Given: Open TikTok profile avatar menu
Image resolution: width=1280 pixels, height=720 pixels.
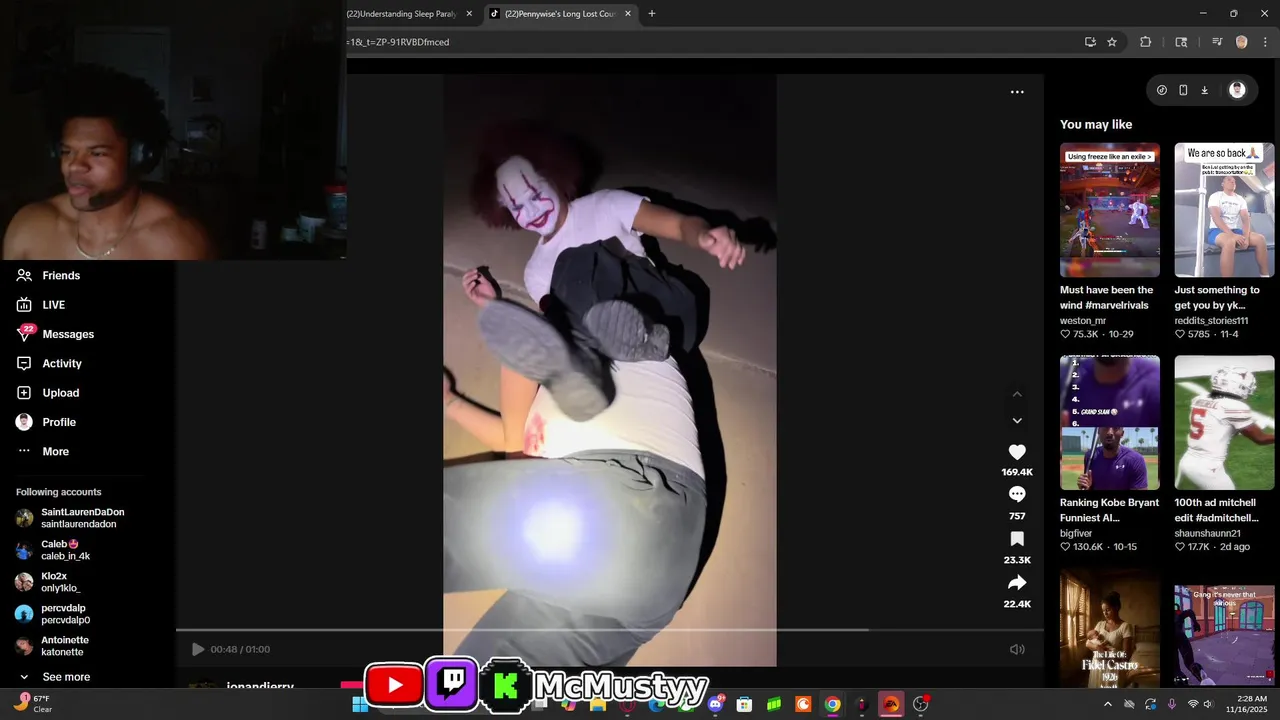Looking at the screenshot, I should pyautogui.click(x=1237, y=90).
